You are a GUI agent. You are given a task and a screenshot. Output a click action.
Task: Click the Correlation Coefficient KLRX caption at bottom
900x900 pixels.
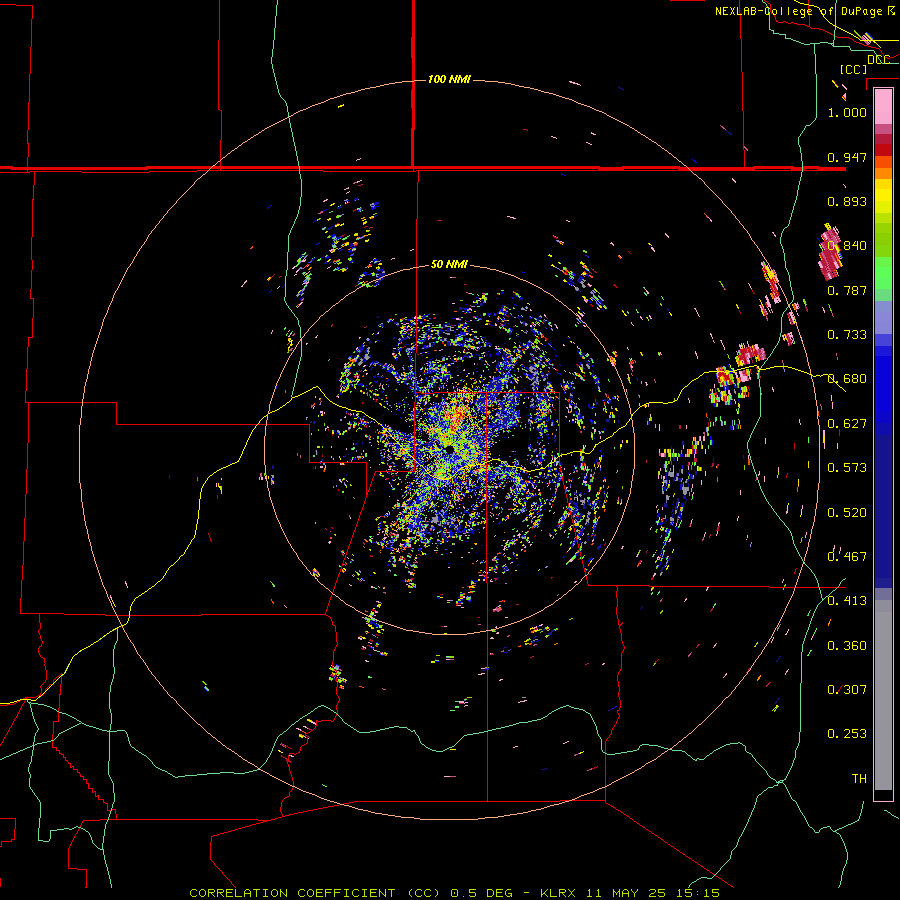click(x=454, y=893)
